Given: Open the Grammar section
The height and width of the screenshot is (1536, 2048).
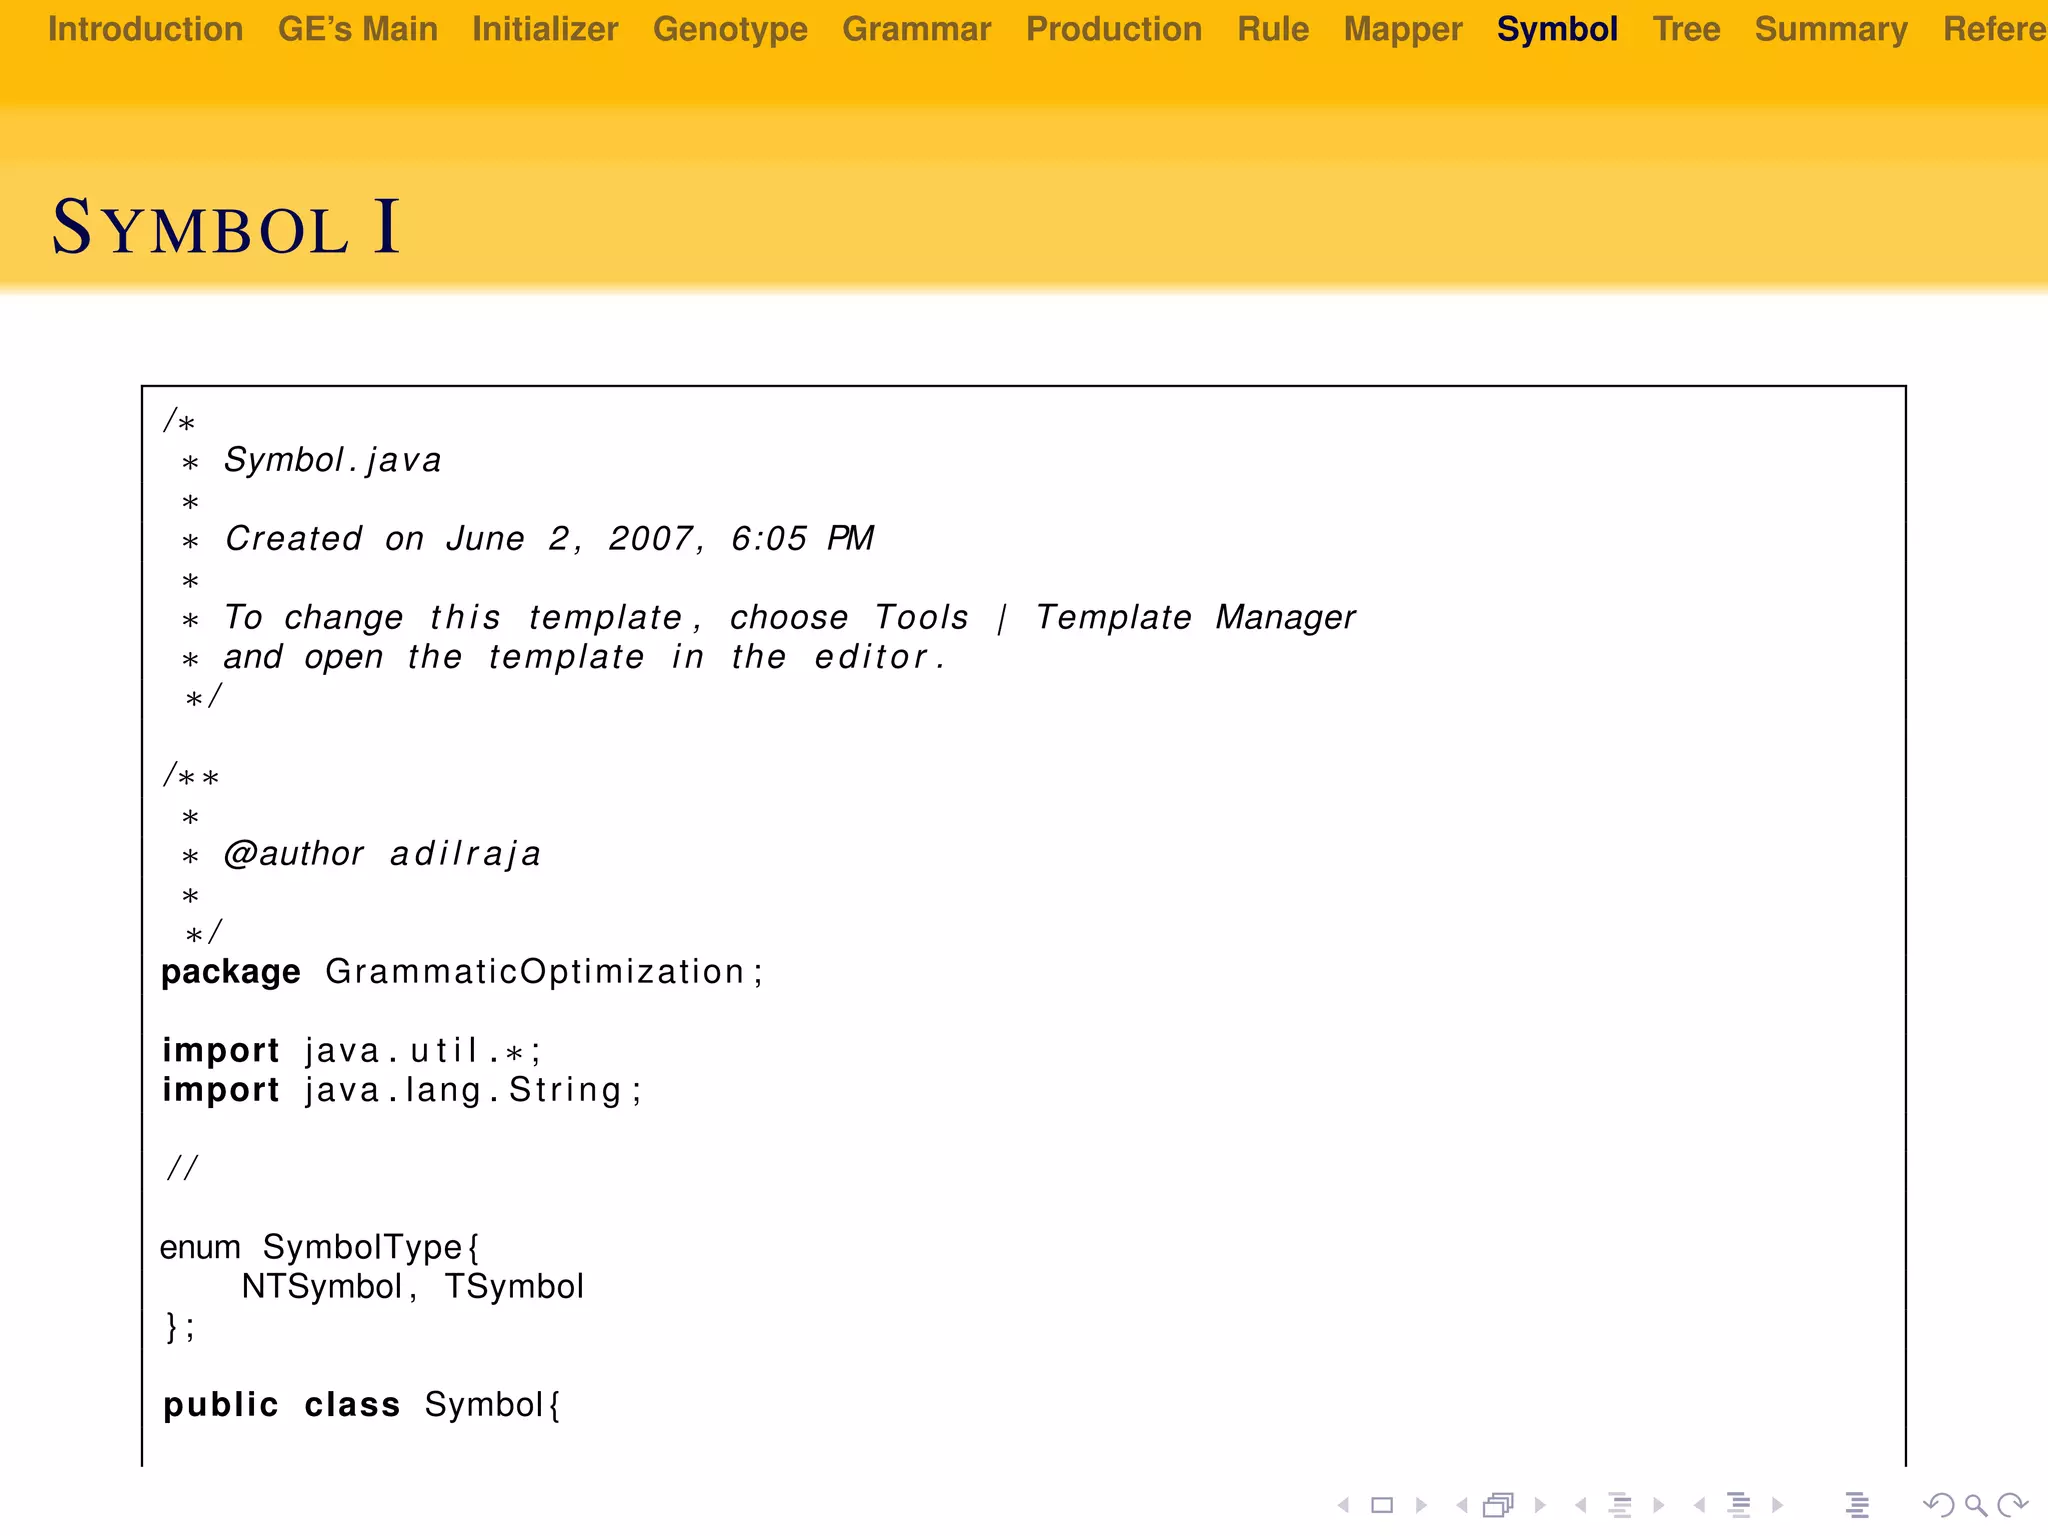Looking at the screenshot, I should click(917, 29).
